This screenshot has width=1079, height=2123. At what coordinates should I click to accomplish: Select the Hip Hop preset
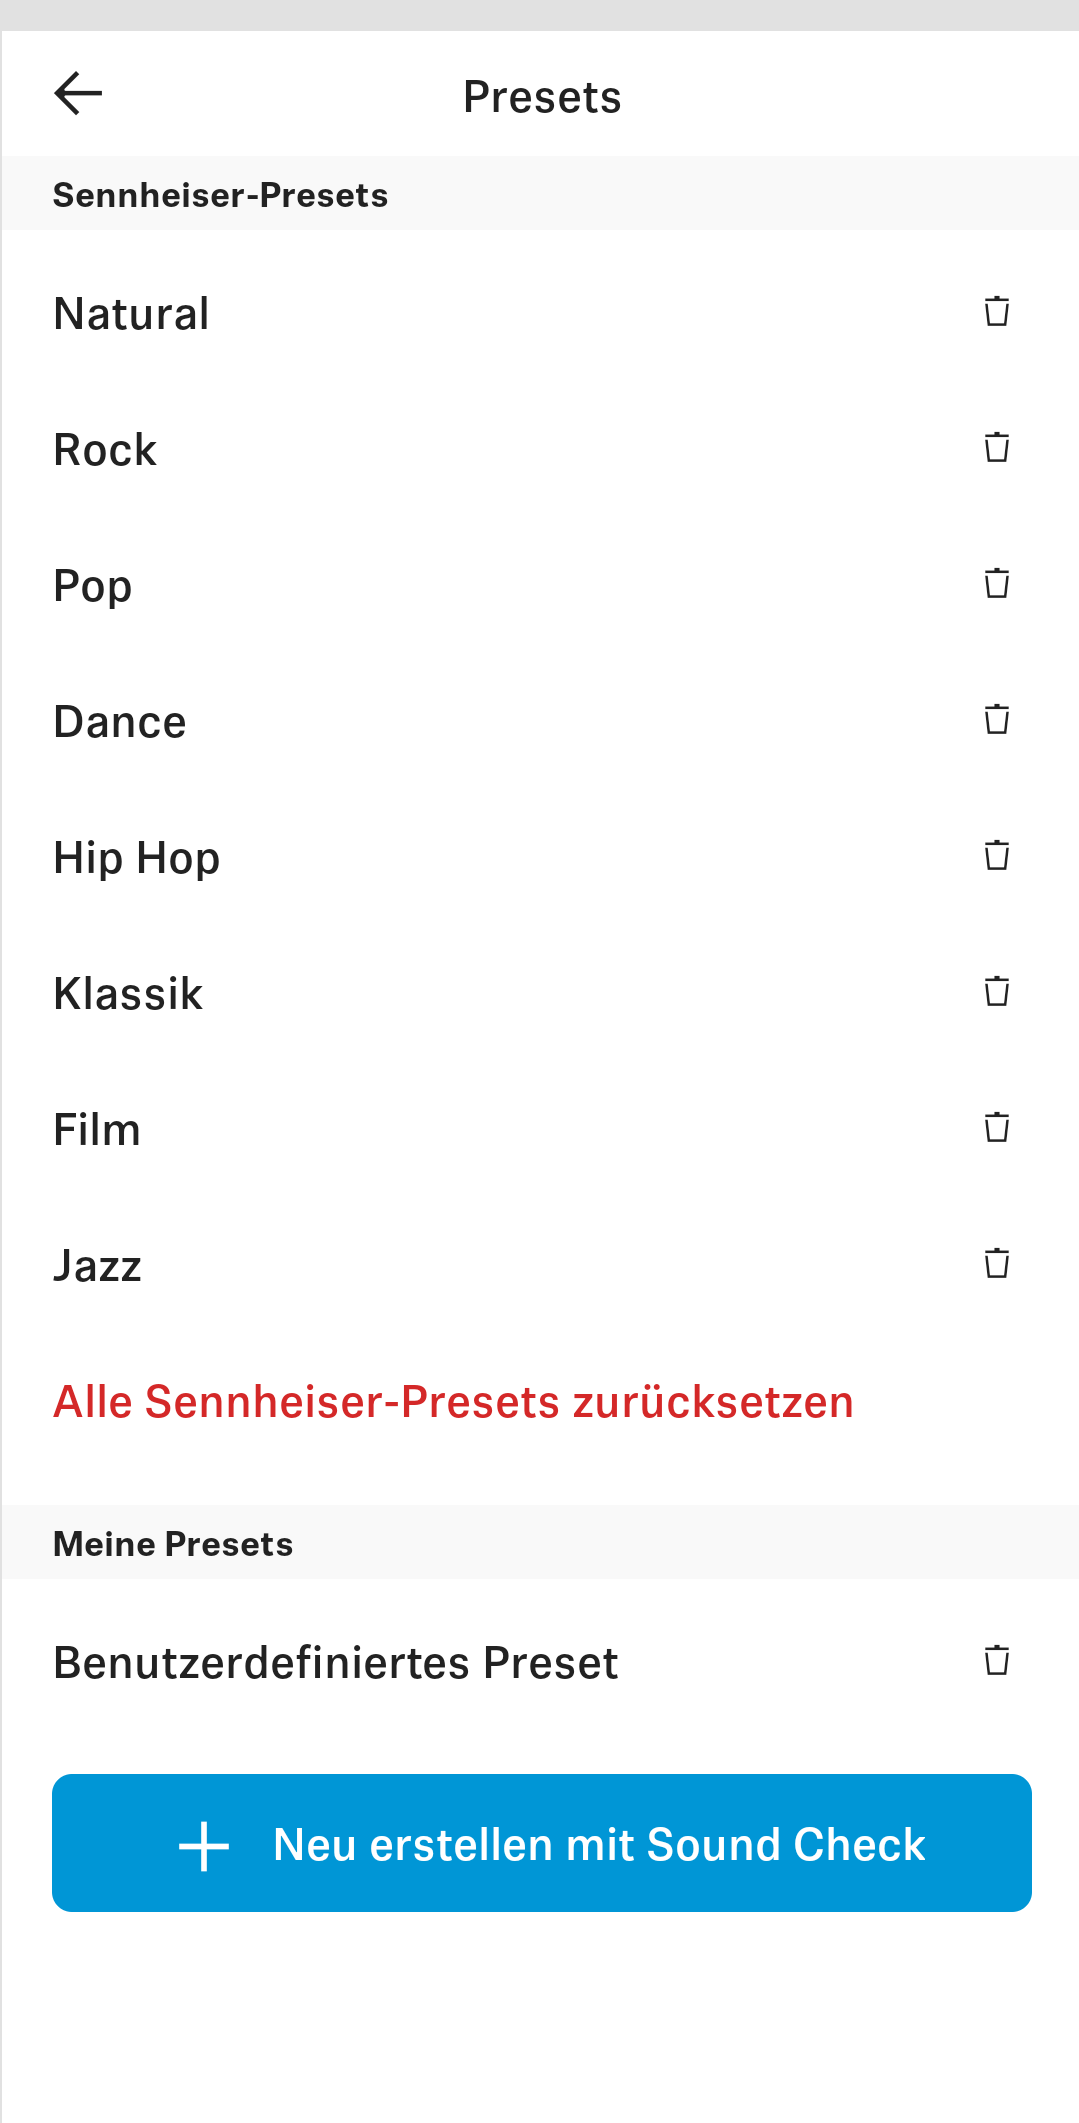(x=137, y=858)
